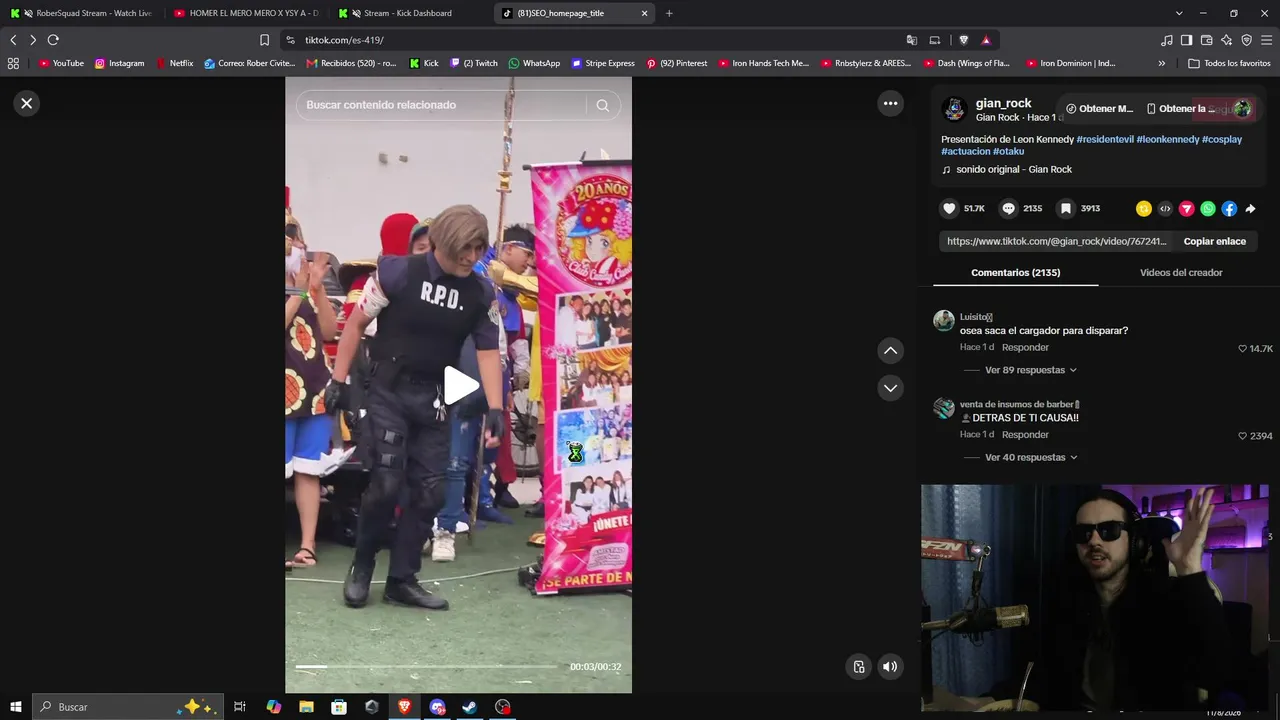
Task: Open 'Todos los favoritos' bookmarks folder
Action: coord(1229,63)
